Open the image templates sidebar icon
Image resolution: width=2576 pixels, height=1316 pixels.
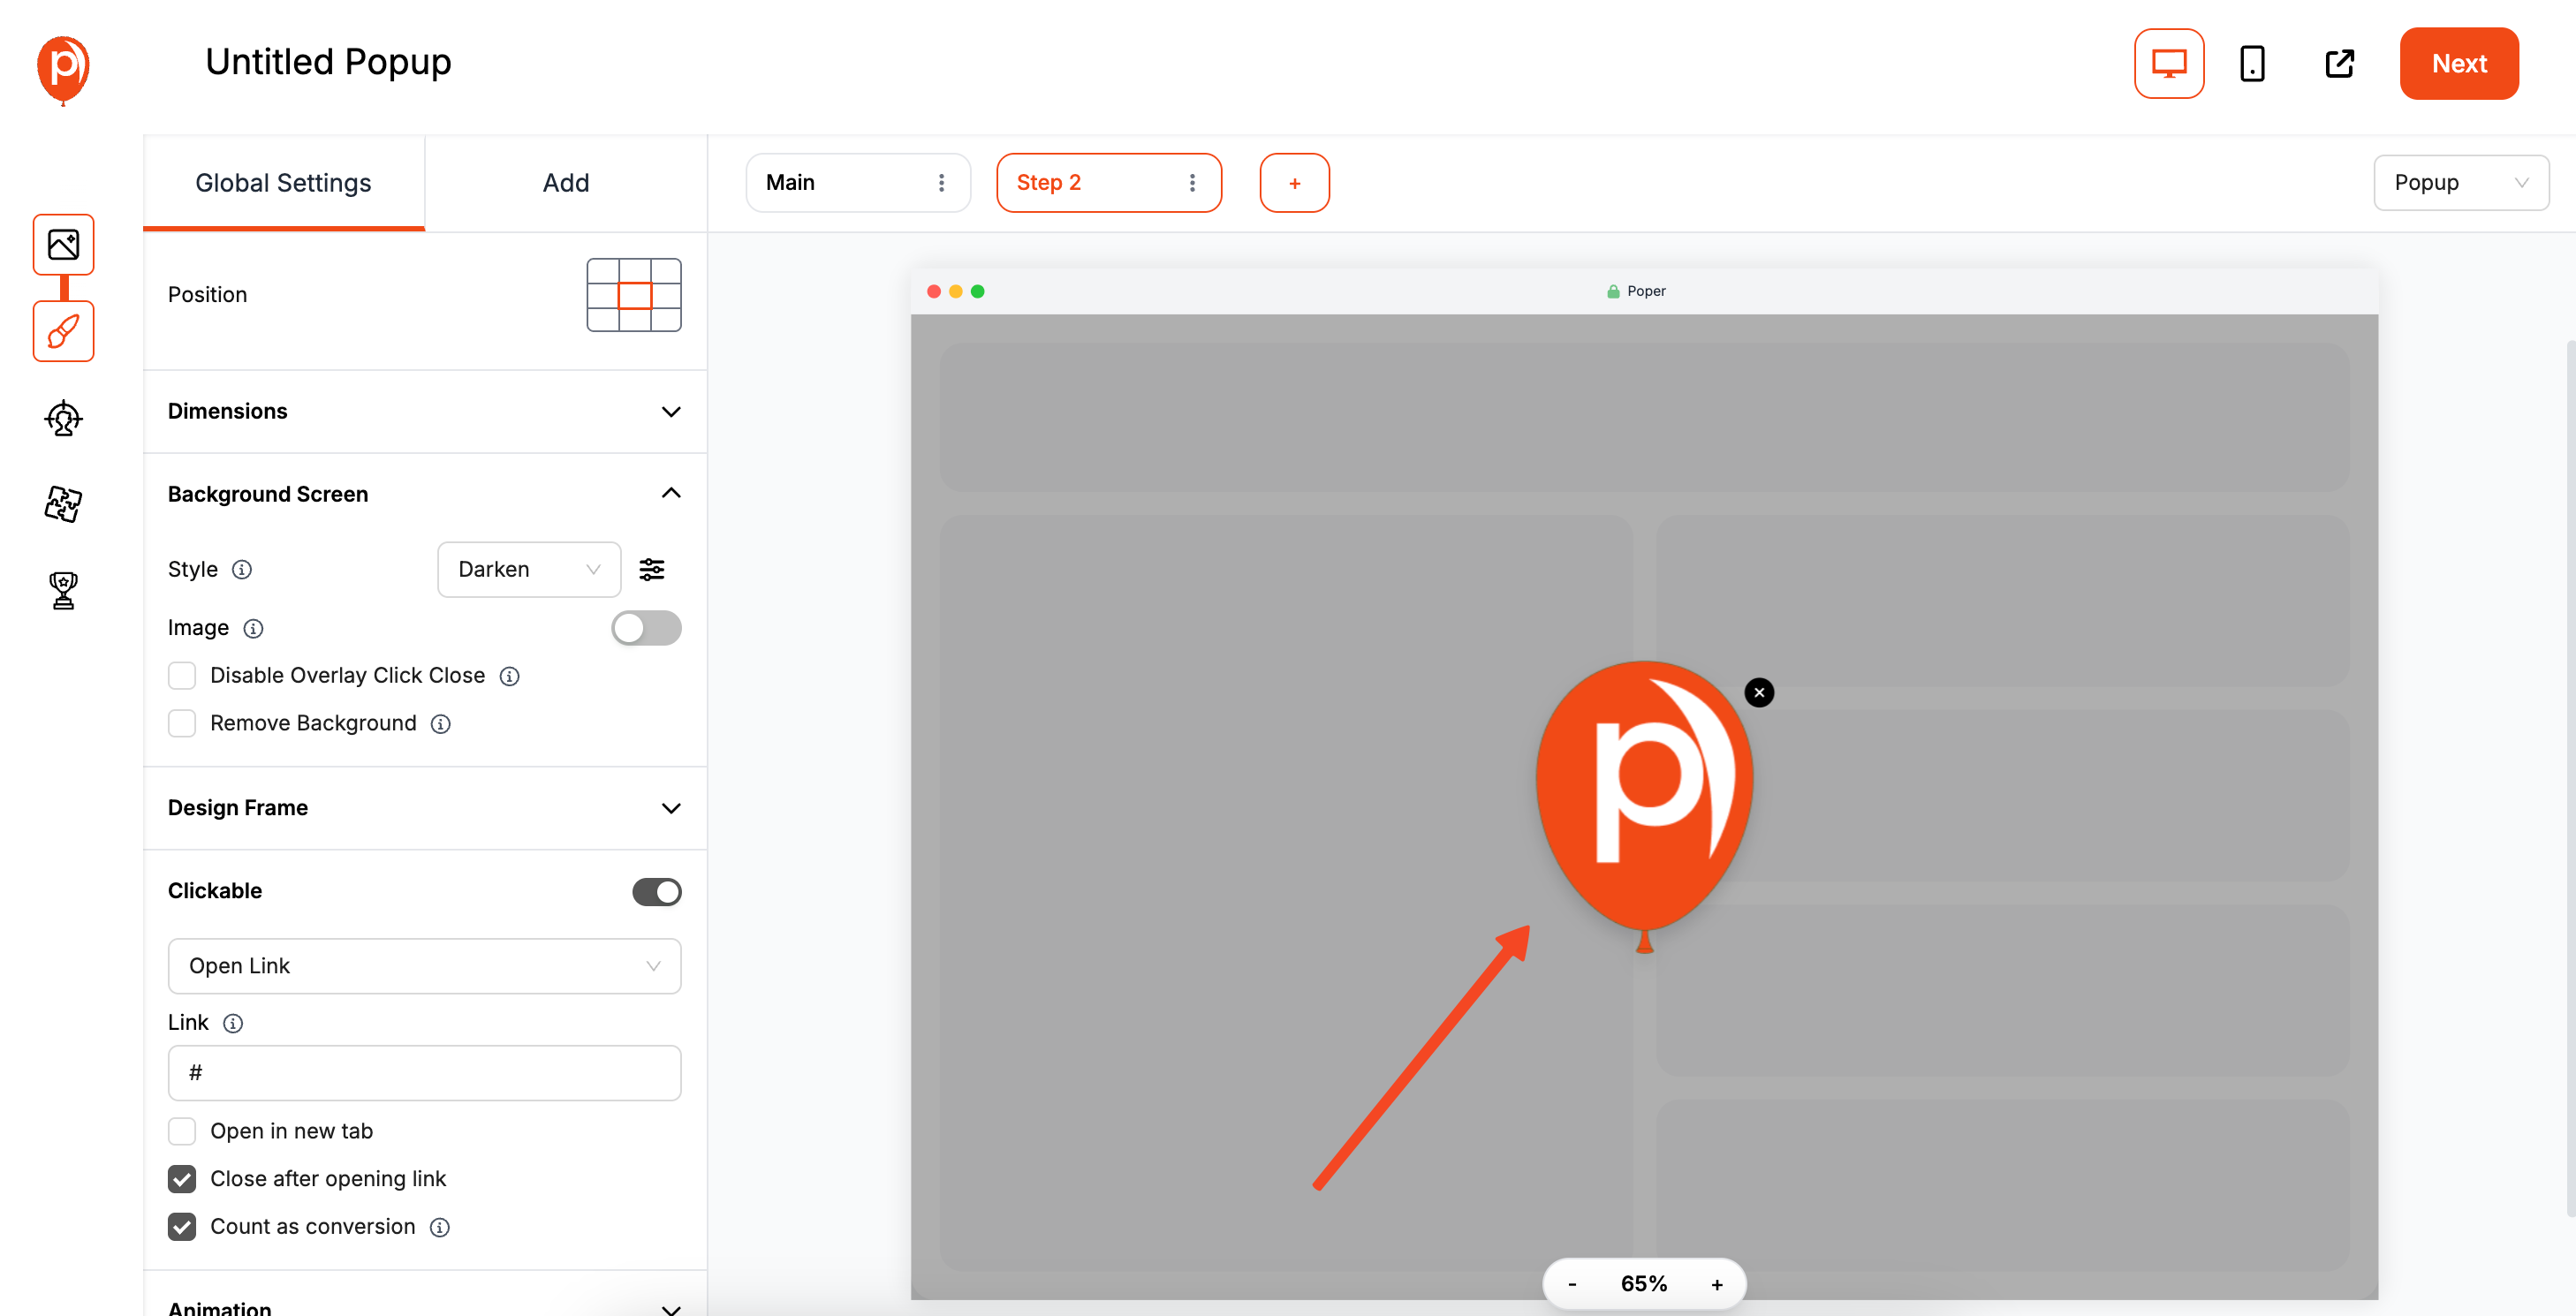(x=63, y=244)
